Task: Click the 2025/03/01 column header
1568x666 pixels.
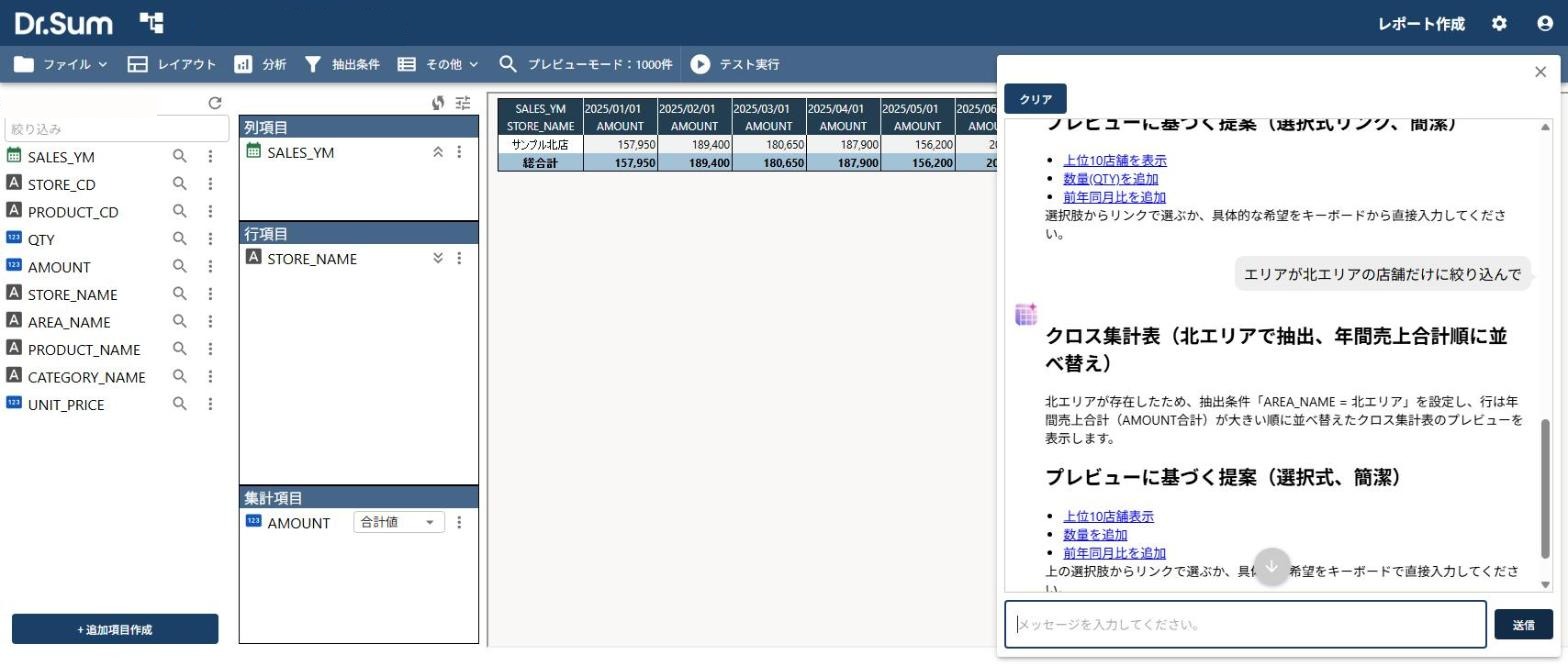Action: [768, 108]
